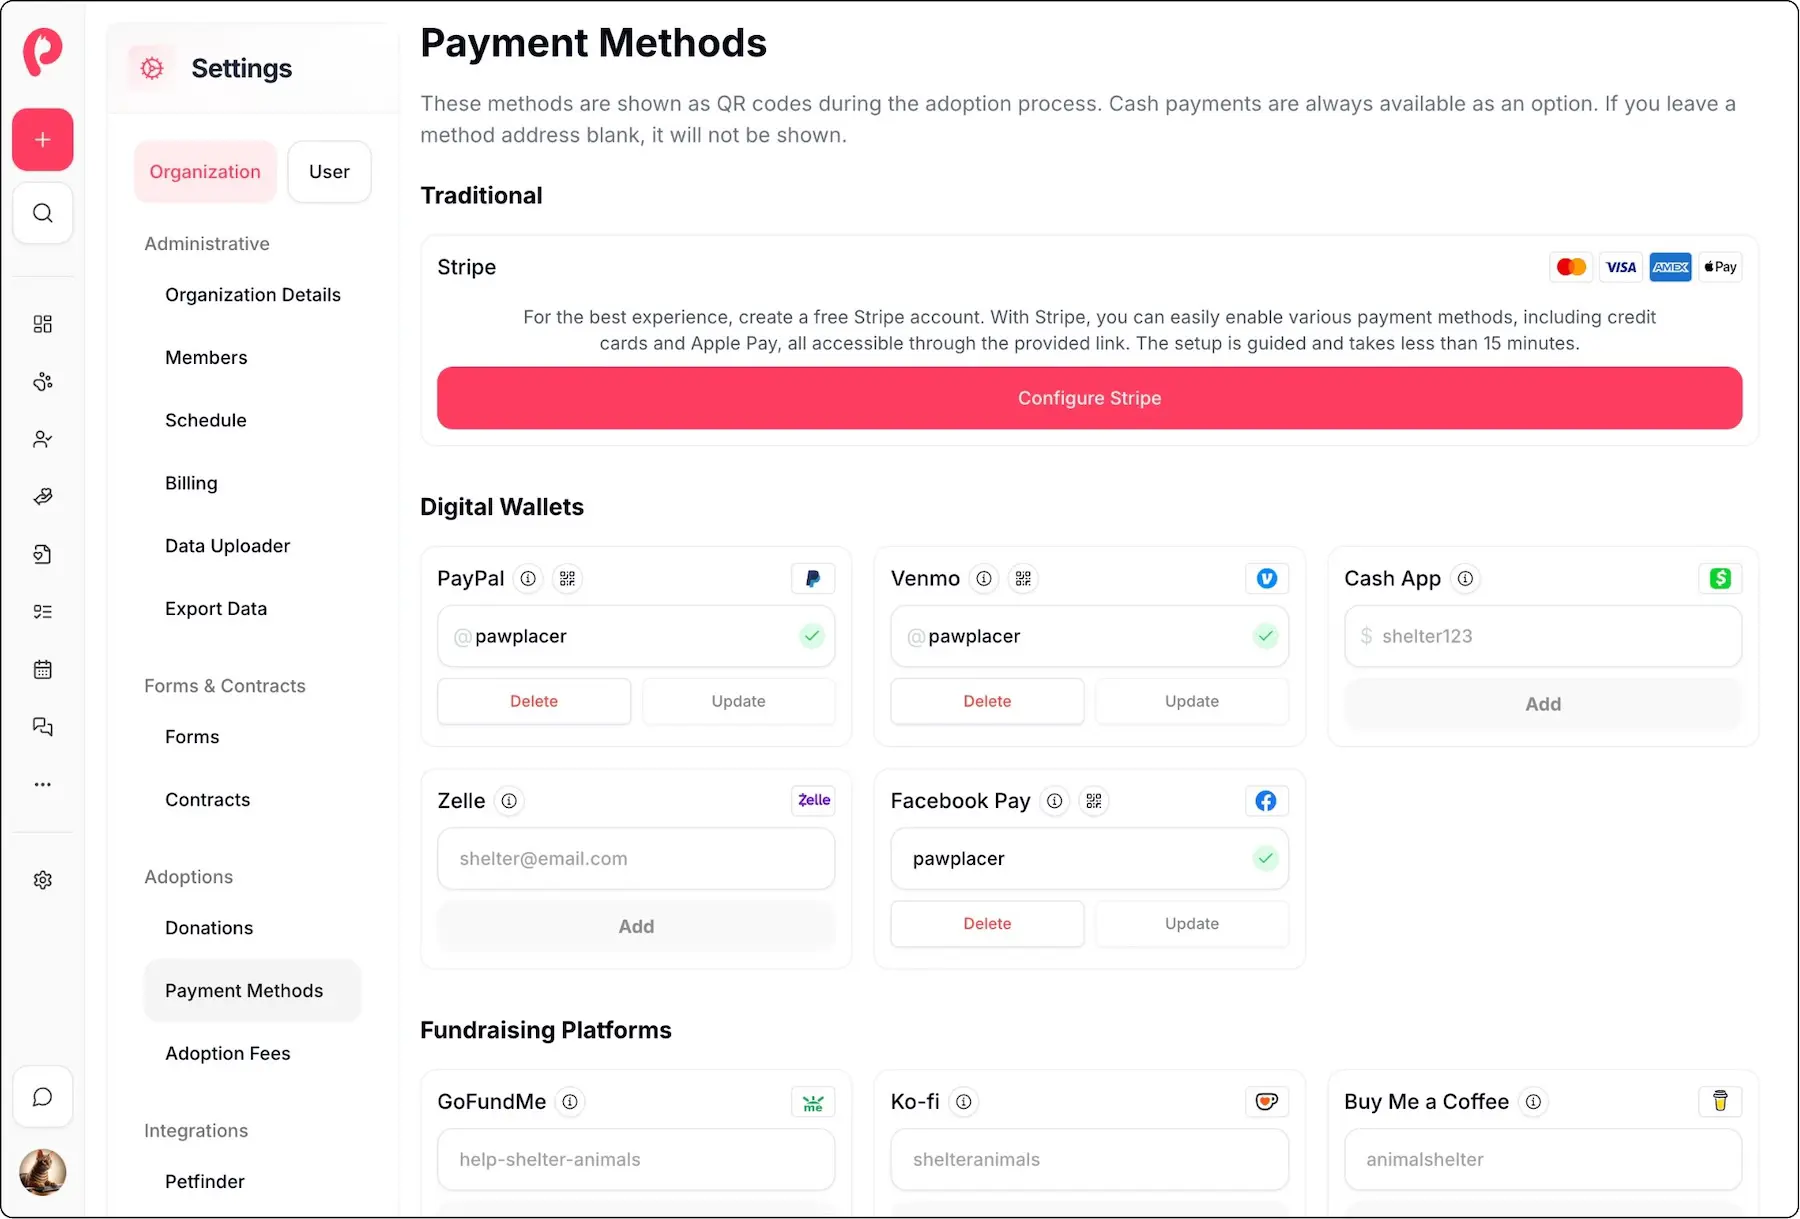Delete the Venmo payment method
This screenshot has width=1800, height=1219.
[986, 701]
